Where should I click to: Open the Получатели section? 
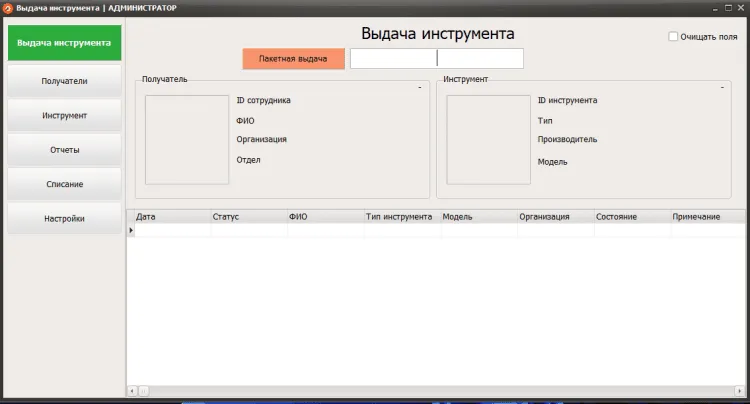[64, 81]
